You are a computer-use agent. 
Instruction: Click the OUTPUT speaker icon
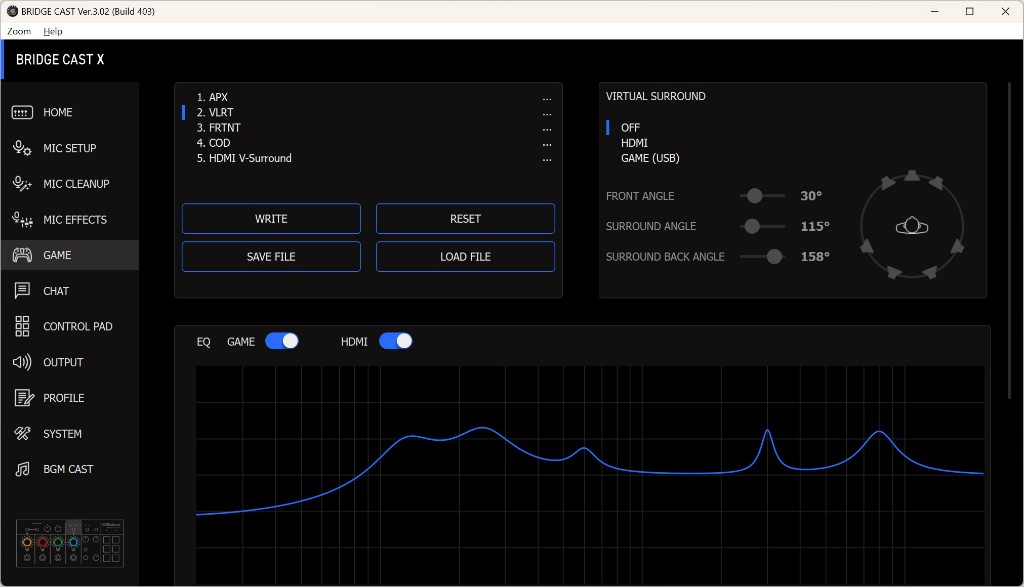click(x=22, y=362)
